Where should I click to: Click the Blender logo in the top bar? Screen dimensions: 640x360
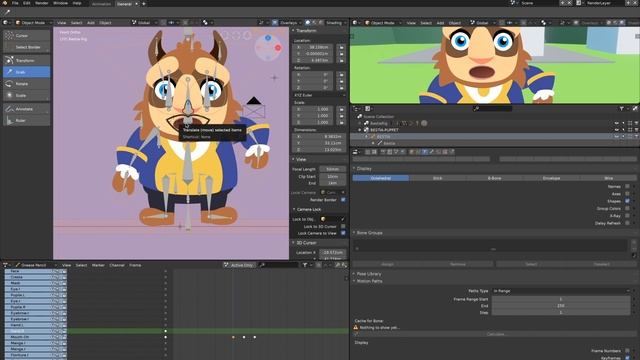point(4,3)
